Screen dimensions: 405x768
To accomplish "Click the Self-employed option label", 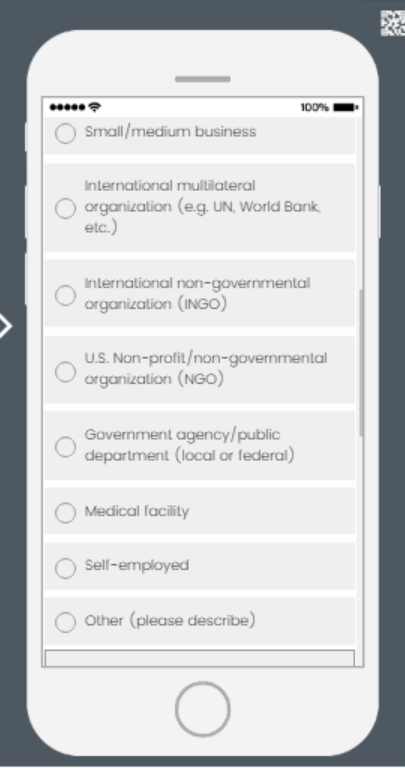I will tap(137, 565).
